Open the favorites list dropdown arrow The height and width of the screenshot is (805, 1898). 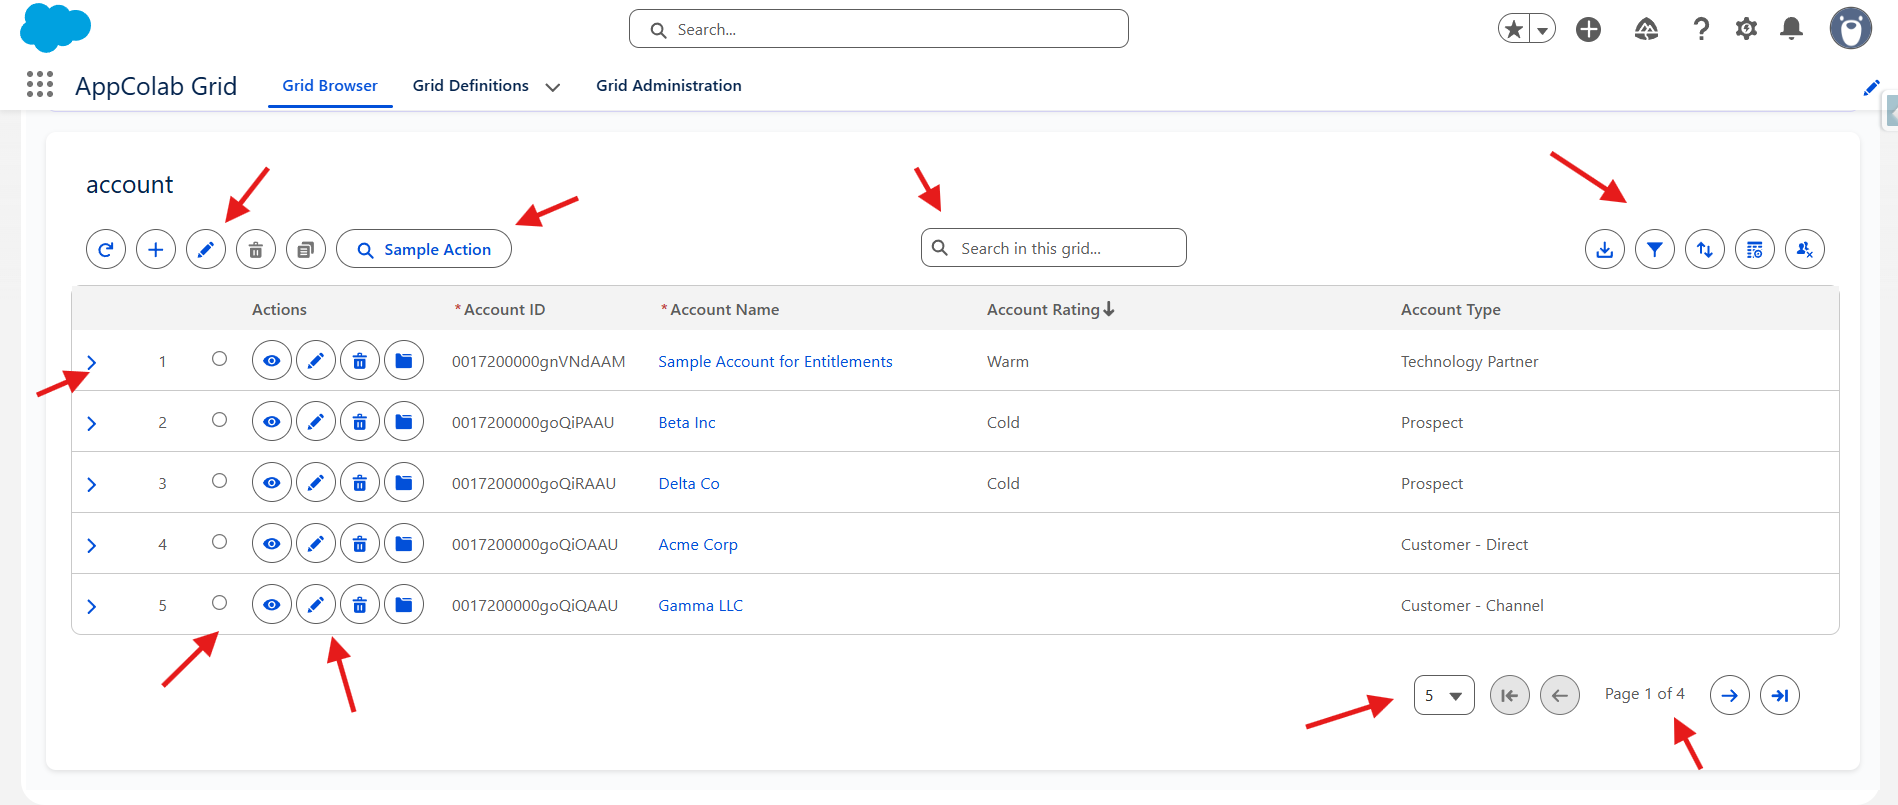point(1543,29)
